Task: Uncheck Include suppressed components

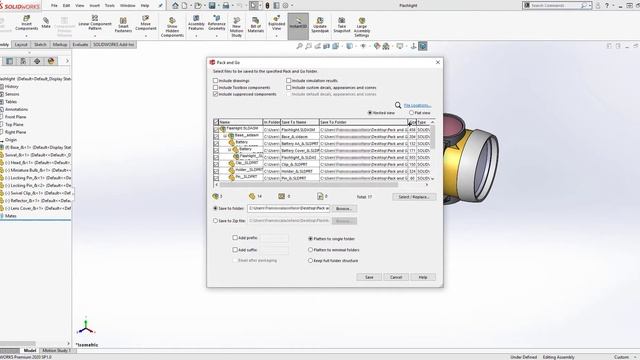Action: coord(216,94)
